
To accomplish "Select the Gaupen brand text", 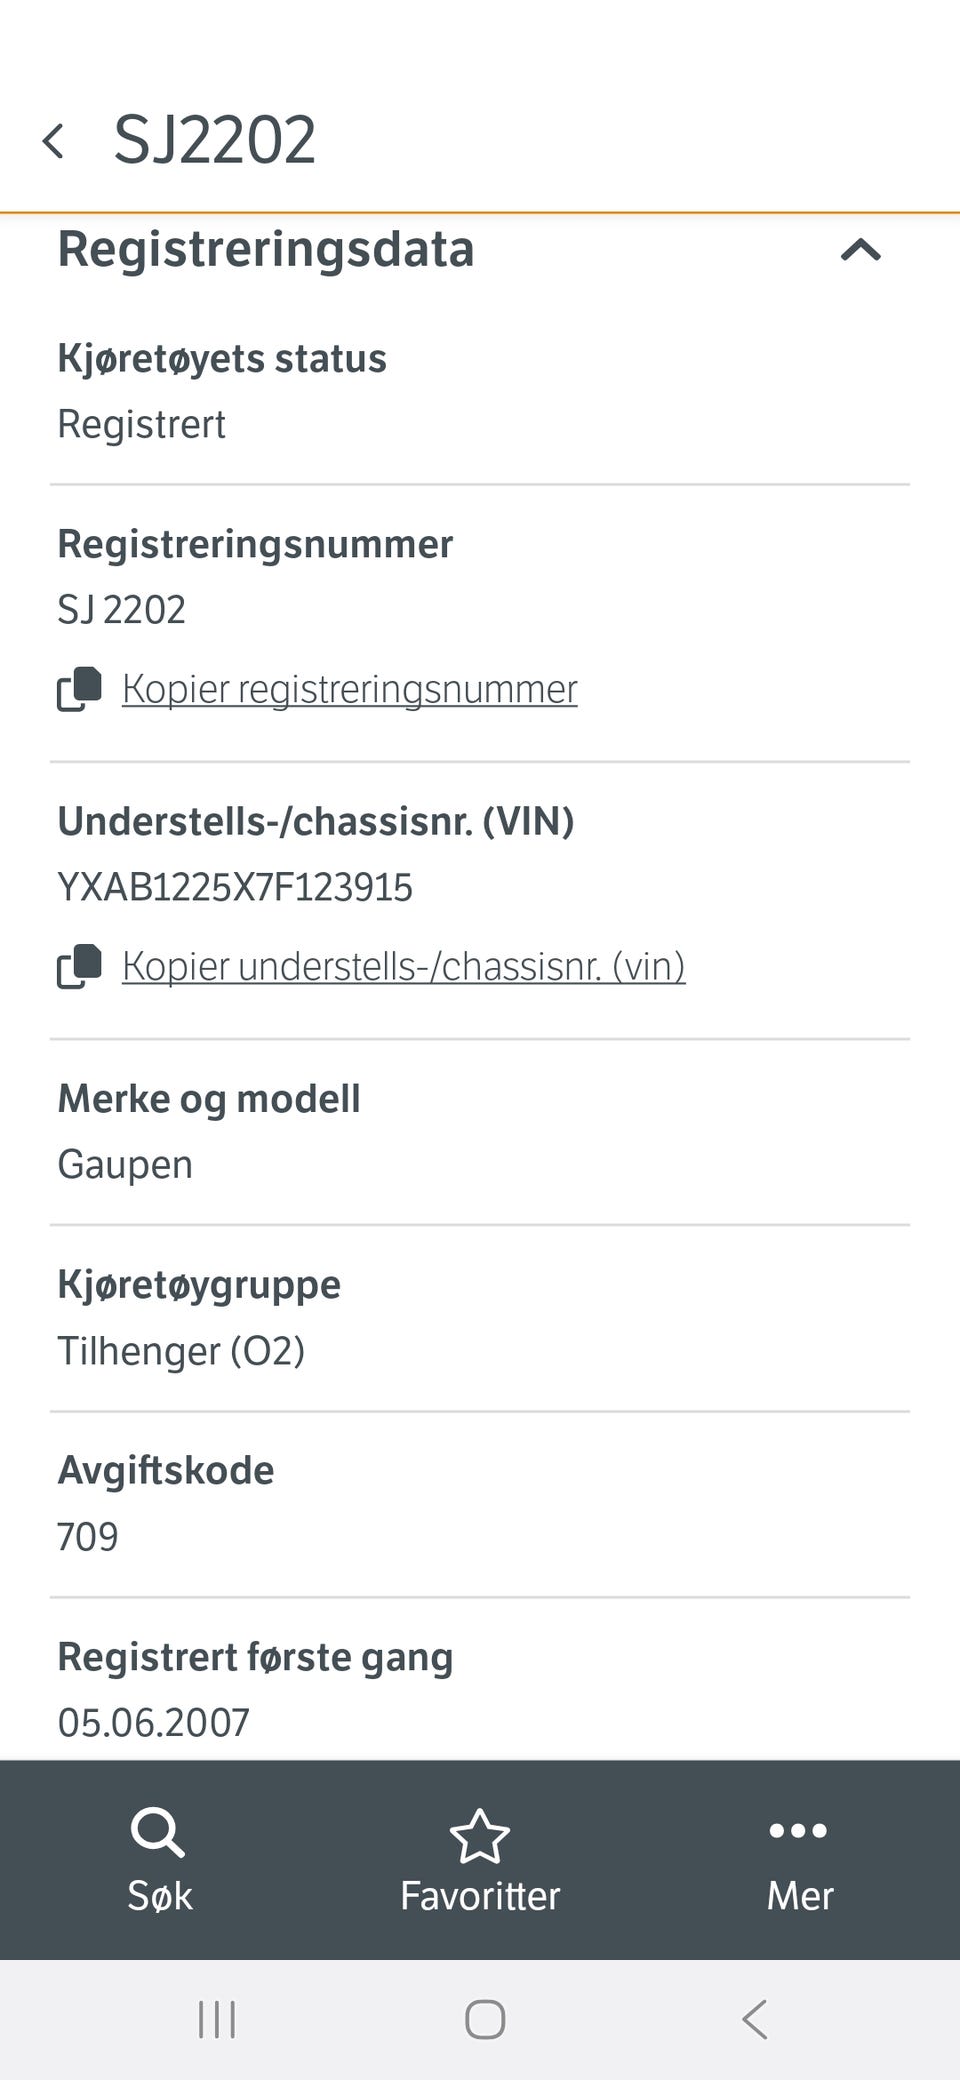I will coord(124,1163).
